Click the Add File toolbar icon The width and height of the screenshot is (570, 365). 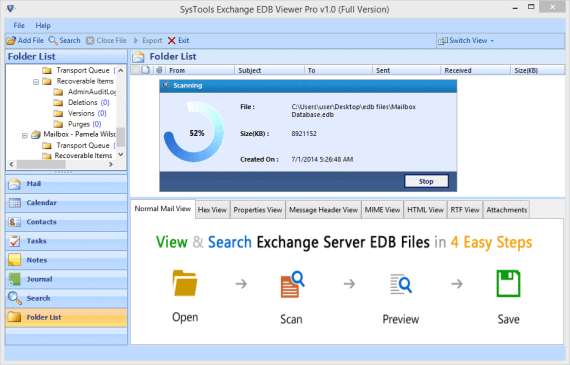coord(11,40)
